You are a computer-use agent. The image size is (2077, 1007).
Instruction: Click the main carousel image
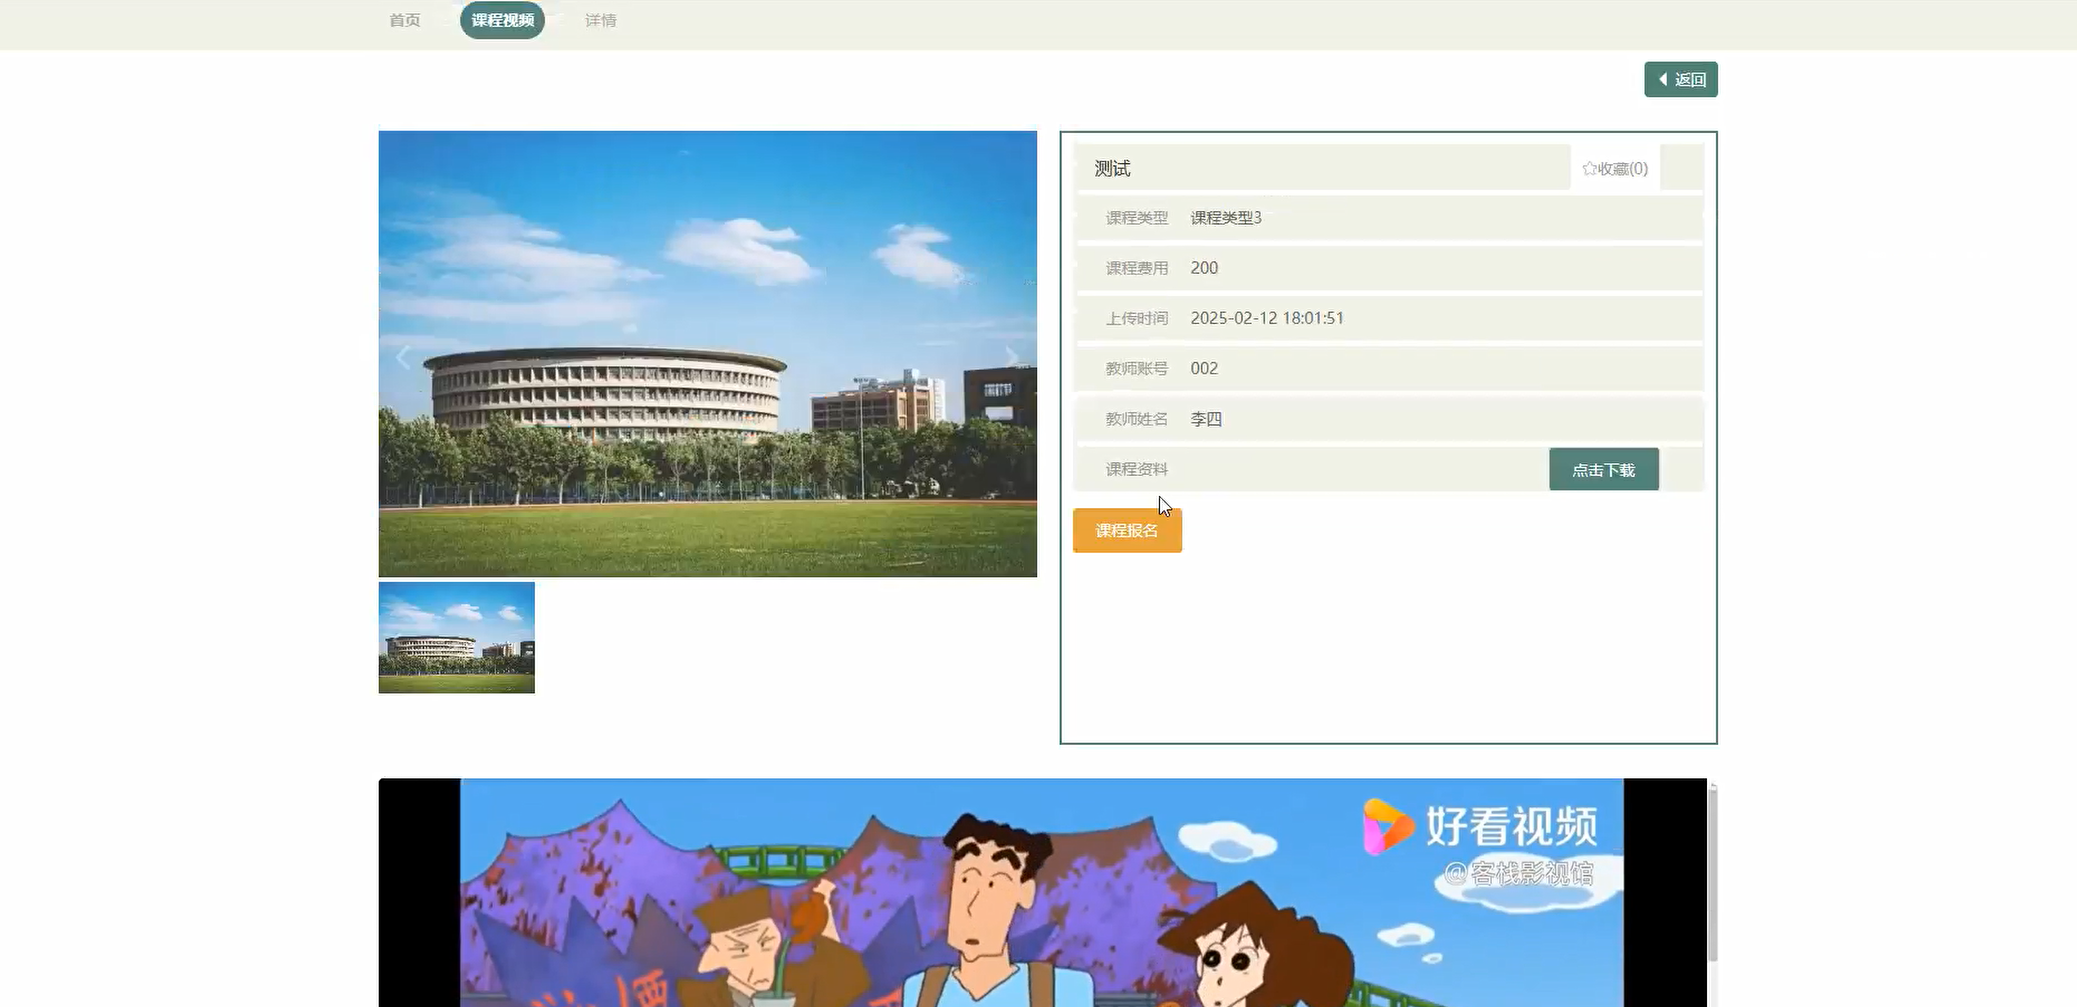[707, 354]
